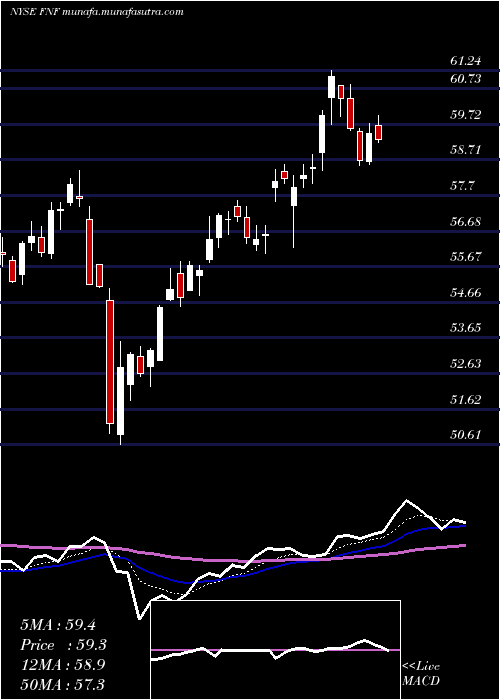Click the last red candle at the chart's right

coord(379,132)
